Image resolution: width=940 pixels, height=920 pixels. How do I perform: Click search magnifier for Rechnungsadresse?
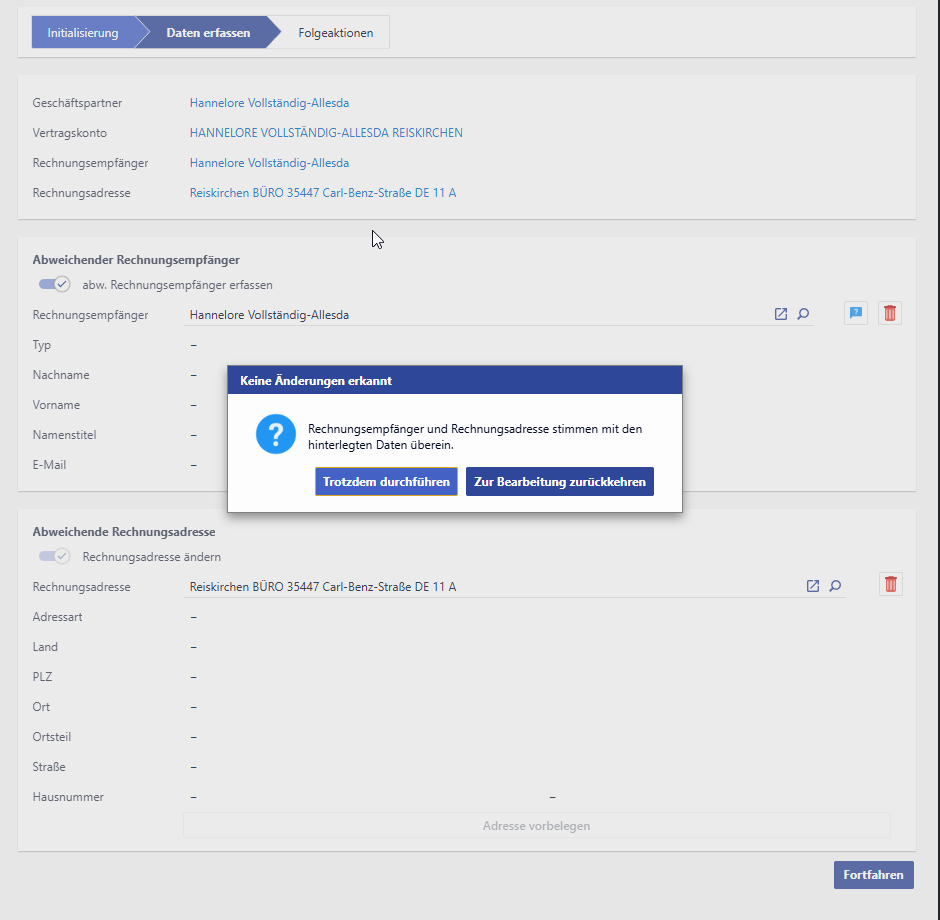835,586
